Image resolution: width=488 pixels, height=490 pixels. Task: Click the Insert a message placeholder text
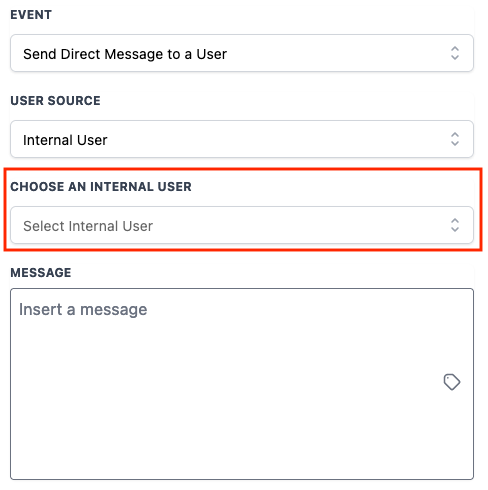83,310
